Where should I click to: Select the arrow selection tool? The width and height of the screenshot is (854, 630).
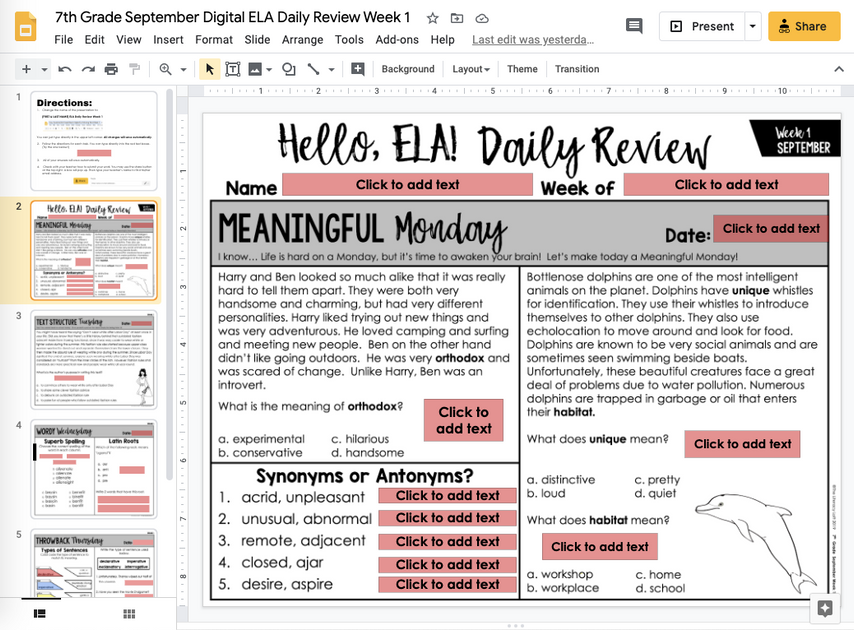click(209, 69)
